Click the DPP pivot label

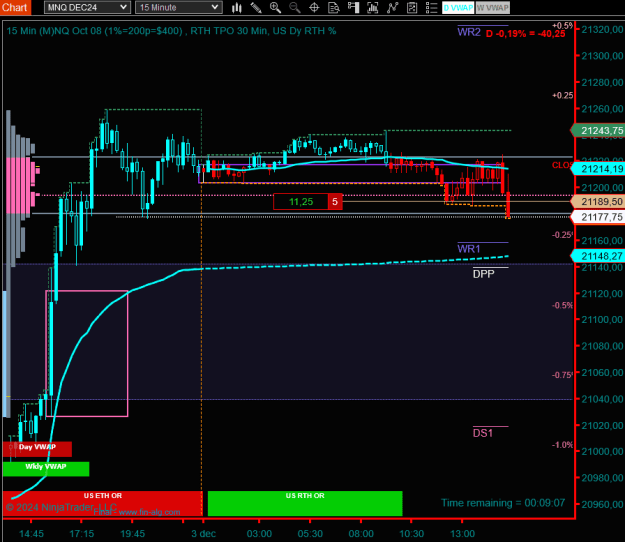[483, 274]
